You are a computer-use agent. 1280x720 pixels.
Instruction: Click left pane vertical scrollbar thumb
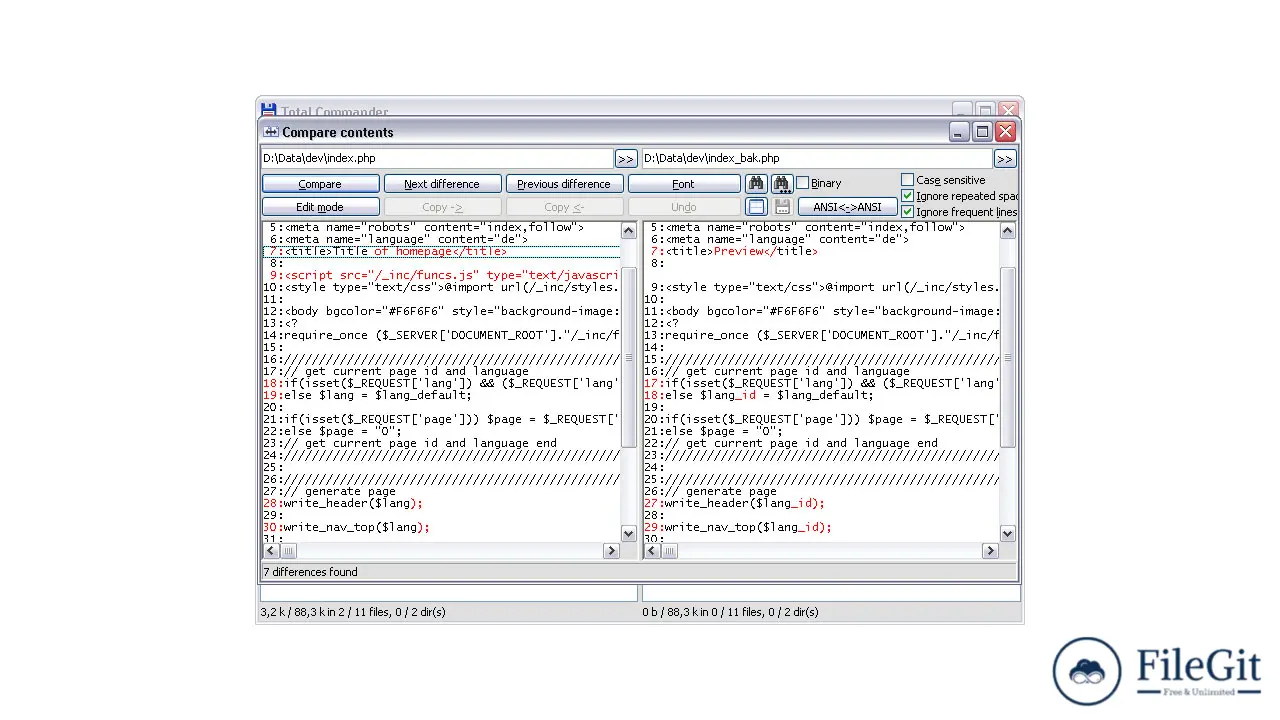pyautogui.click(x=629, y=357)
